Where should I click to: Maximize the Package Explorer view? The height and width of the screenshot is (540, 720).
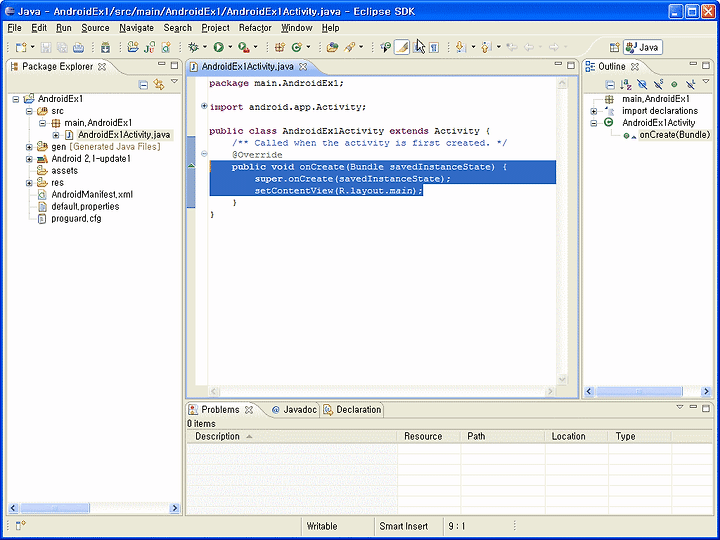[x=174, y=66]
